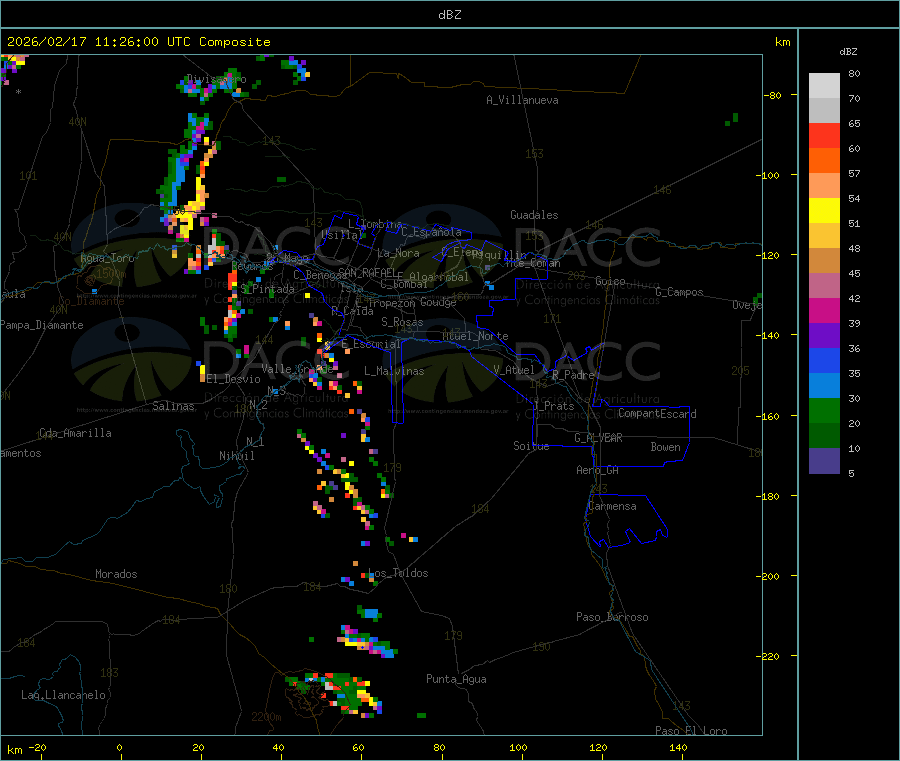Image resolution: width=900 pixels, height=761 pixels.
Task: Select the brown-orange 48 dBZ swatch
Action: pos(824,261)
